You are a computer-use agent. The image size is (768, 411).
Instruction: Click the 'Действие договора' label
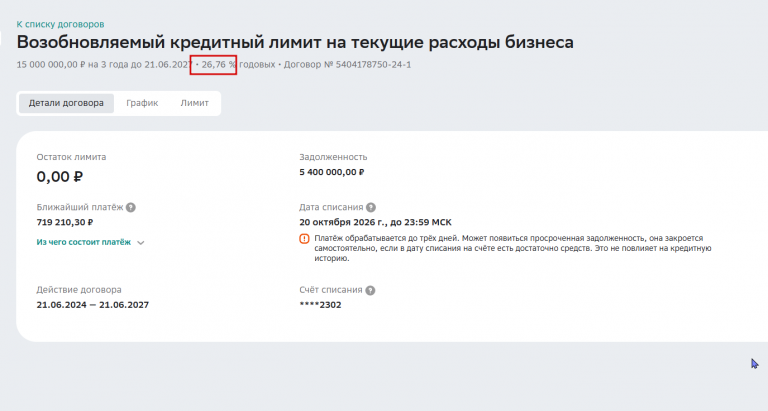[x=79, y=290]
